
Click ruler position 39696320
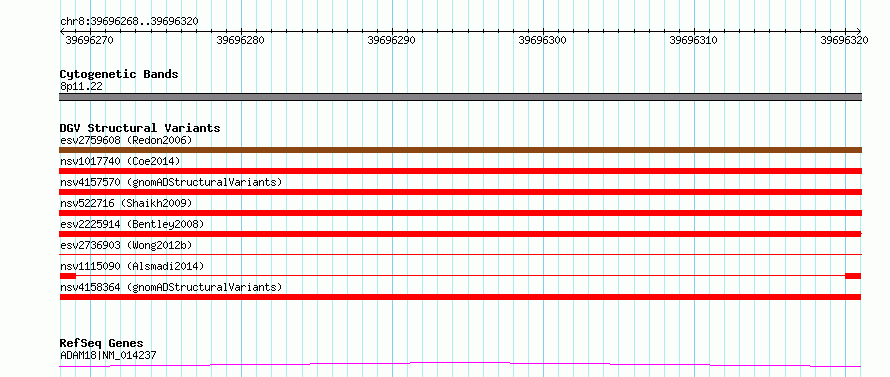pos(845,40)
